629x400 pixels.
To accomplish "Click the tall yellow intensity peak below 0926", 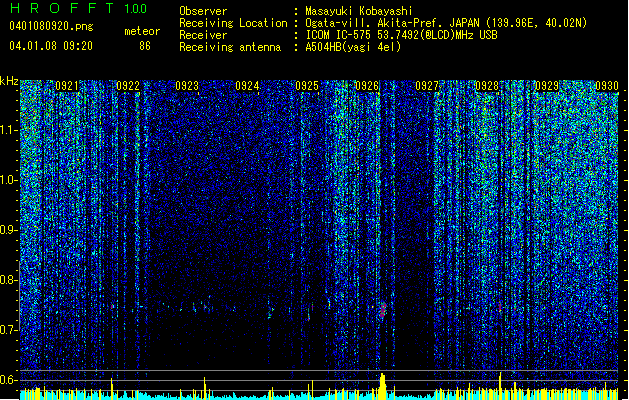I will tap(382, 386).
